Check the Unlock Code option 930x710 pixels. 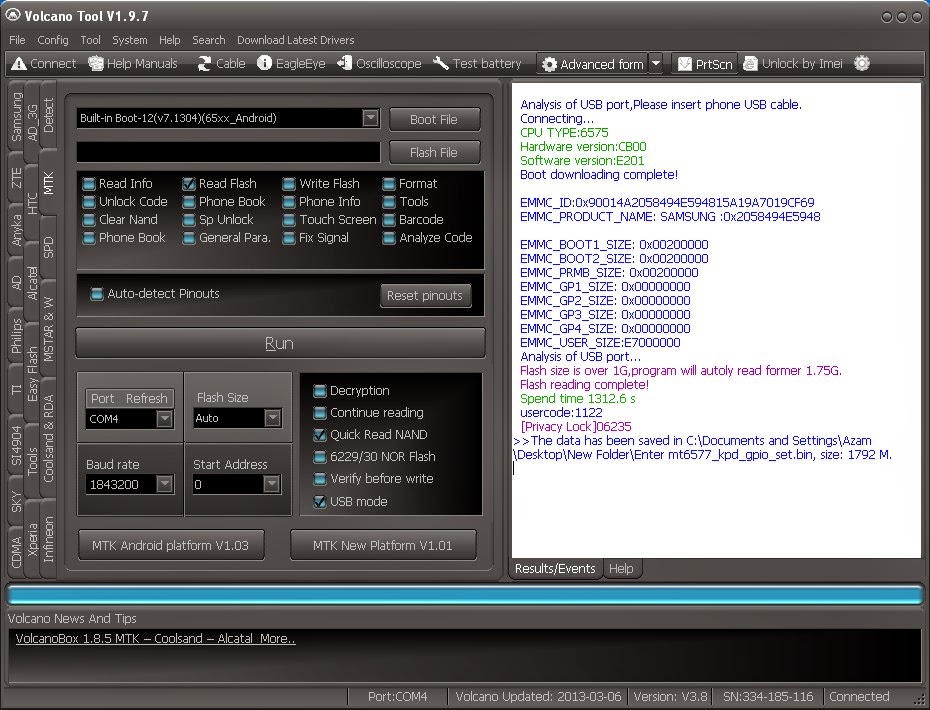coord(89,202)
